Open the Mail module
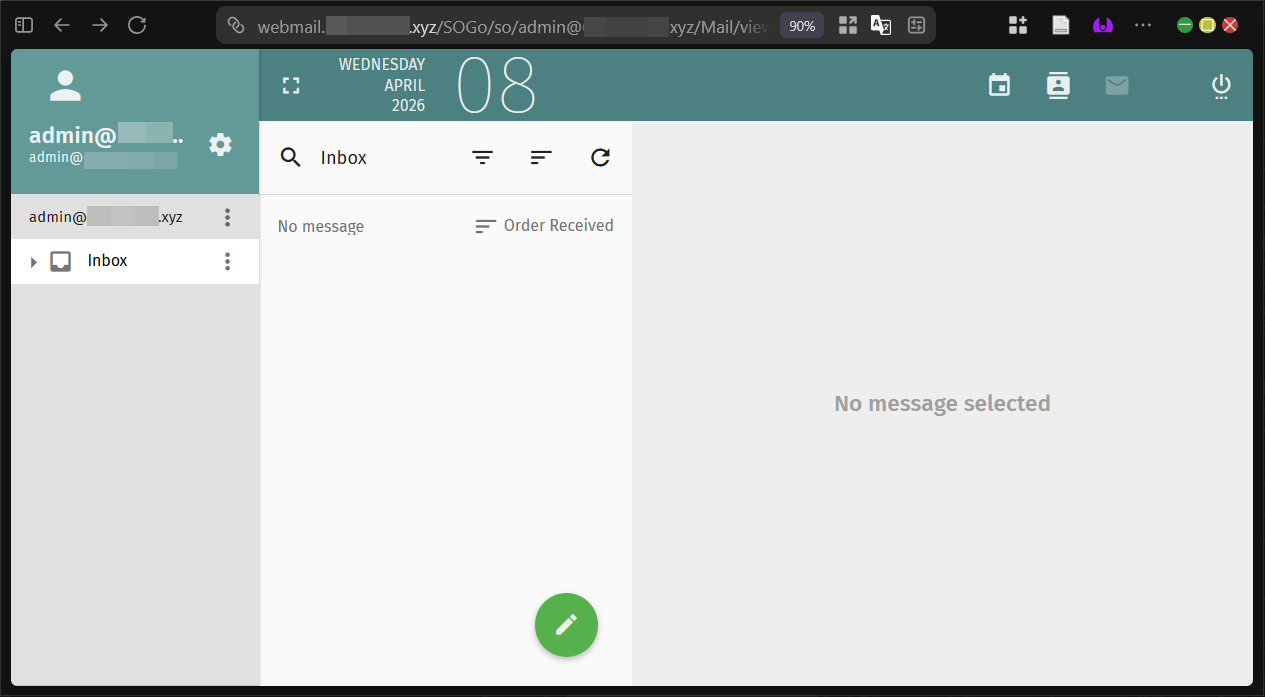 coord(1117,86)
